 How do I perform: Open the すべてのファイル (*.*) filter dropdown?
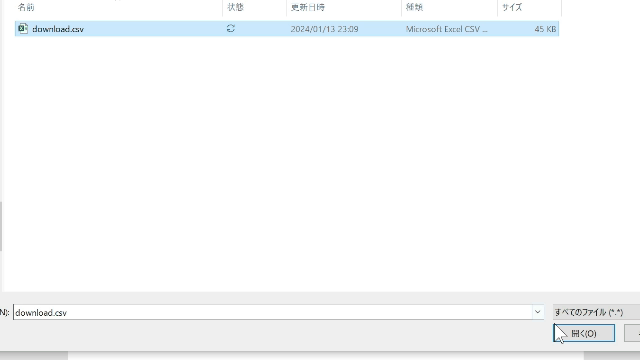(x=596, y=312)
